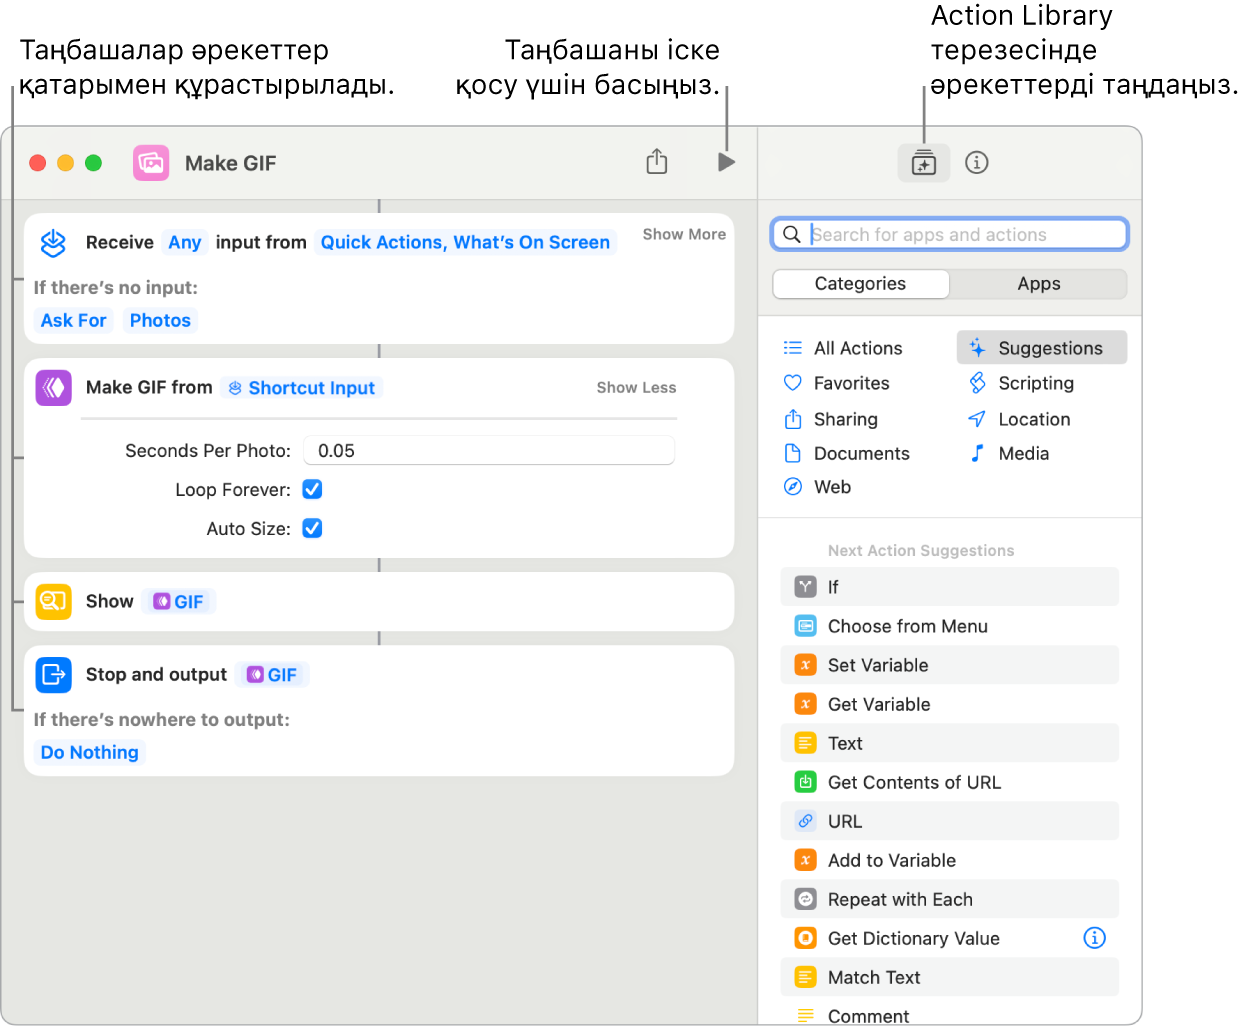1248x1027 pixels.
Task: Click the Choose from Menu icon
Action: tap(806, 626)
